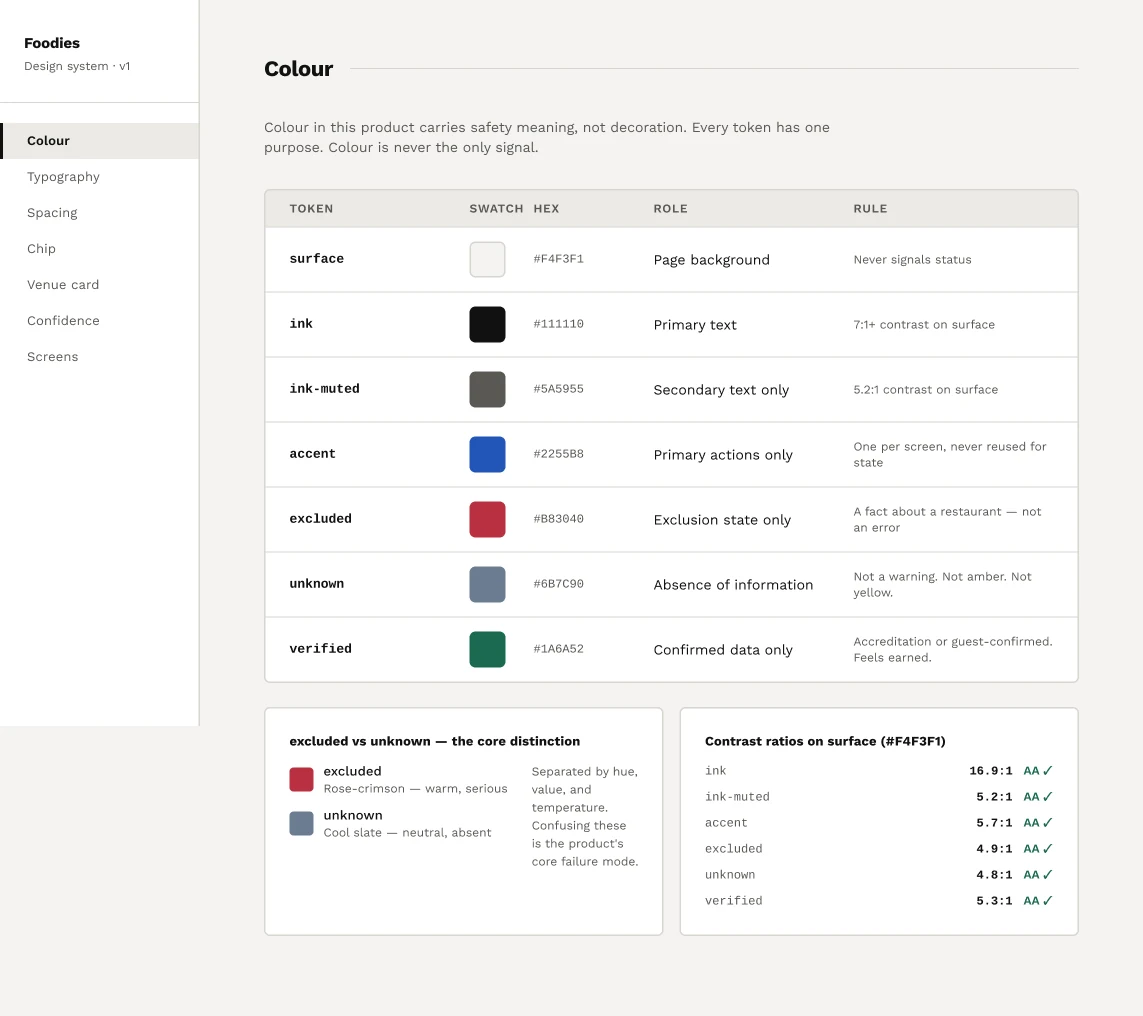The image size is (1143, 1016).
Task: Click the green verified swatch
Action: (487, 649)
